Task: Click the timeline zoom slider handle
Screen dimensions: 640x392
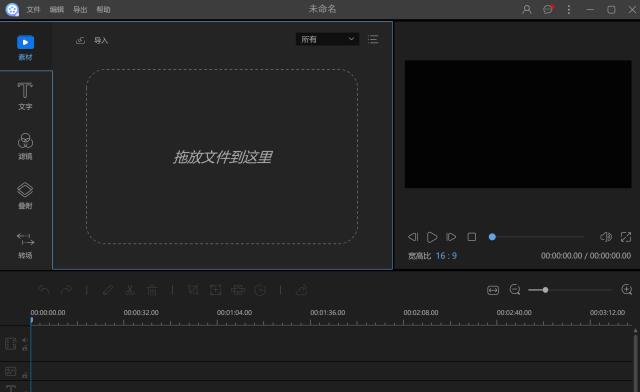Action: [x=545, y=290]
